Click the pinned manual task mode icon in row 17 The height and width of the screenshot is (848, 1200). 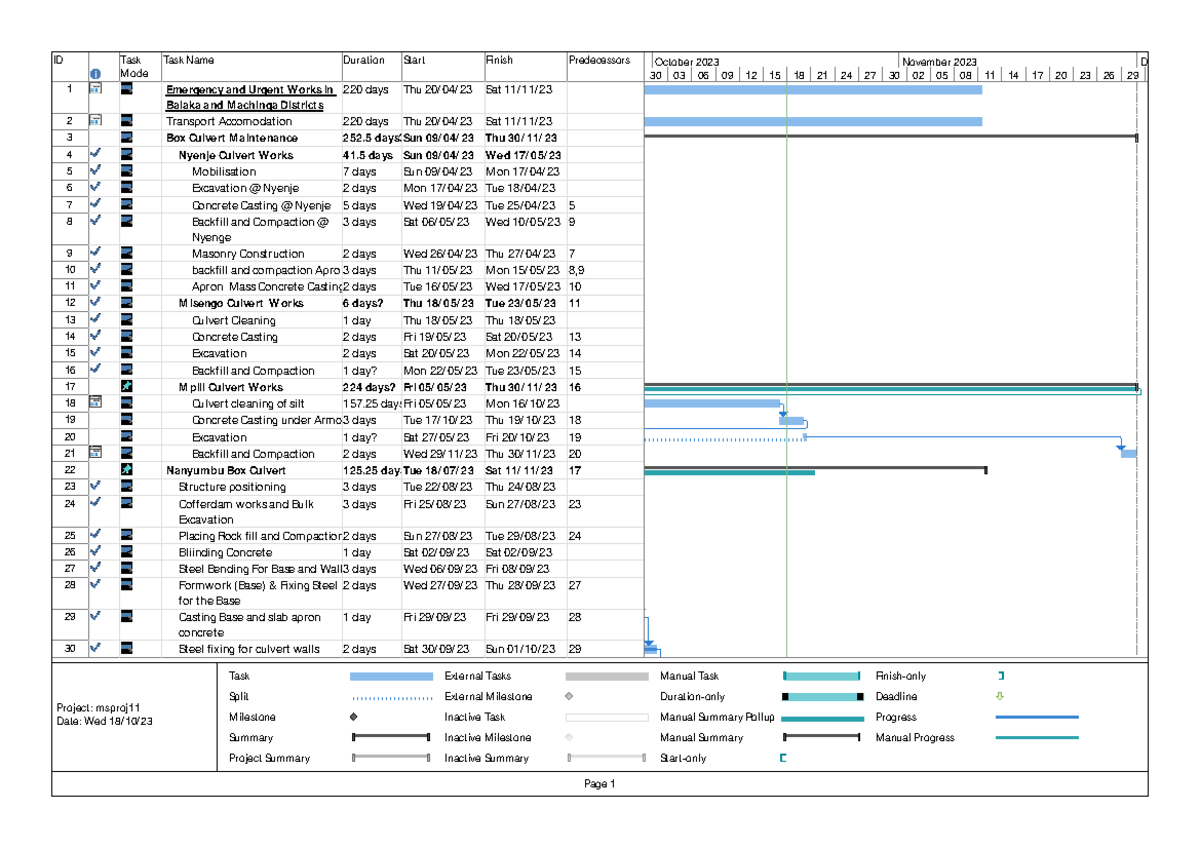point(127,386)
